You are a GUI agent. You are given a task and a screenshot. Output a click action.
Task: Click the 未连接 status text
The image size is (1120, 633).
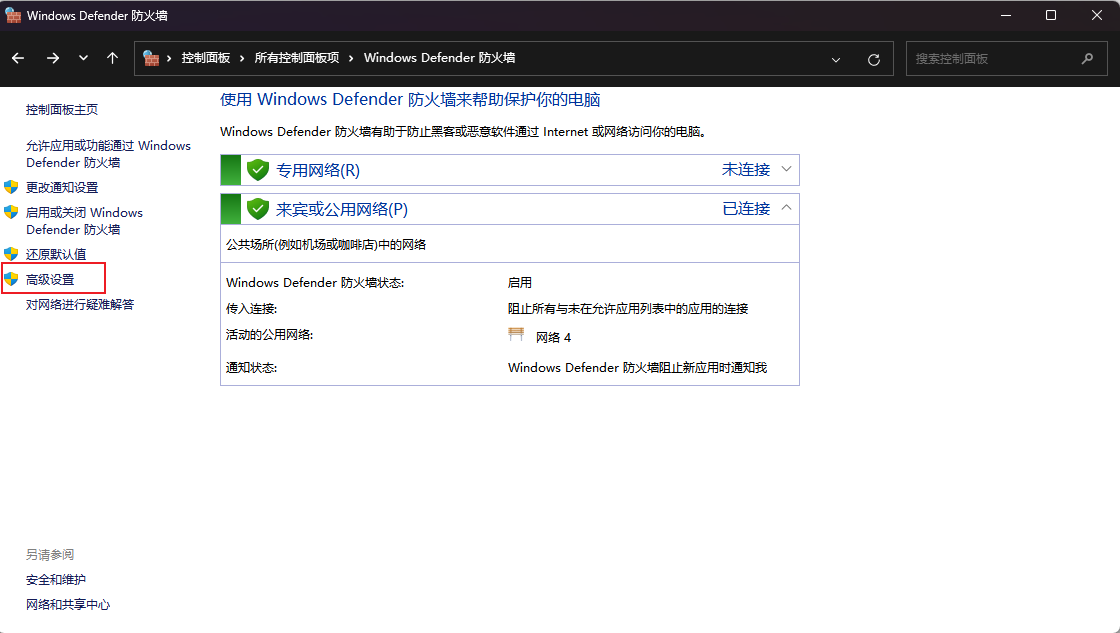click(746, 169)
